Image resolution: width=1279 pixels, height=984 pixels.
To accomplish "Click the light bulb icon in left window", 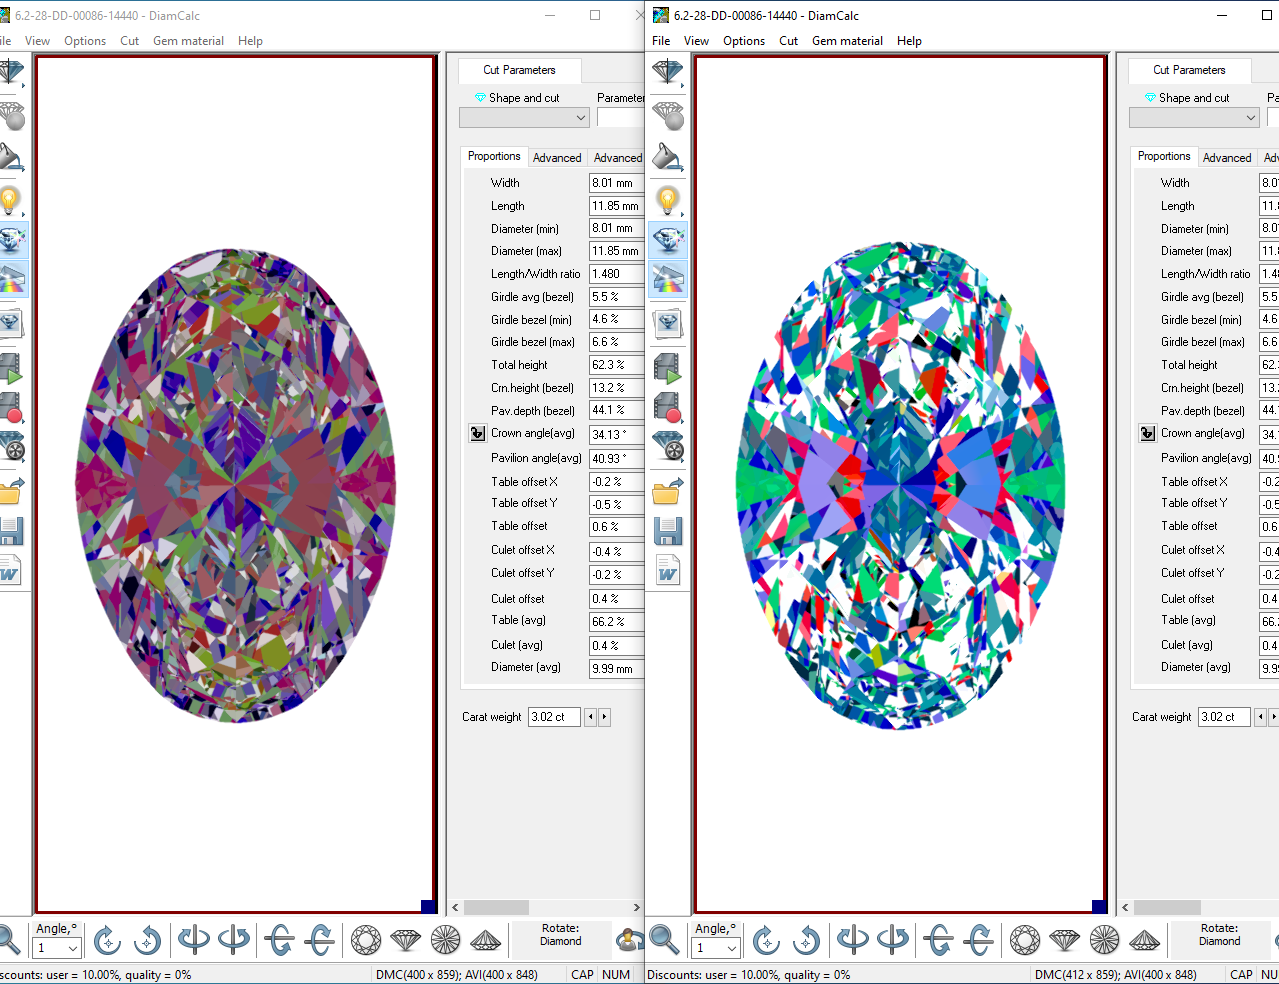I will [x=12, y=200].
